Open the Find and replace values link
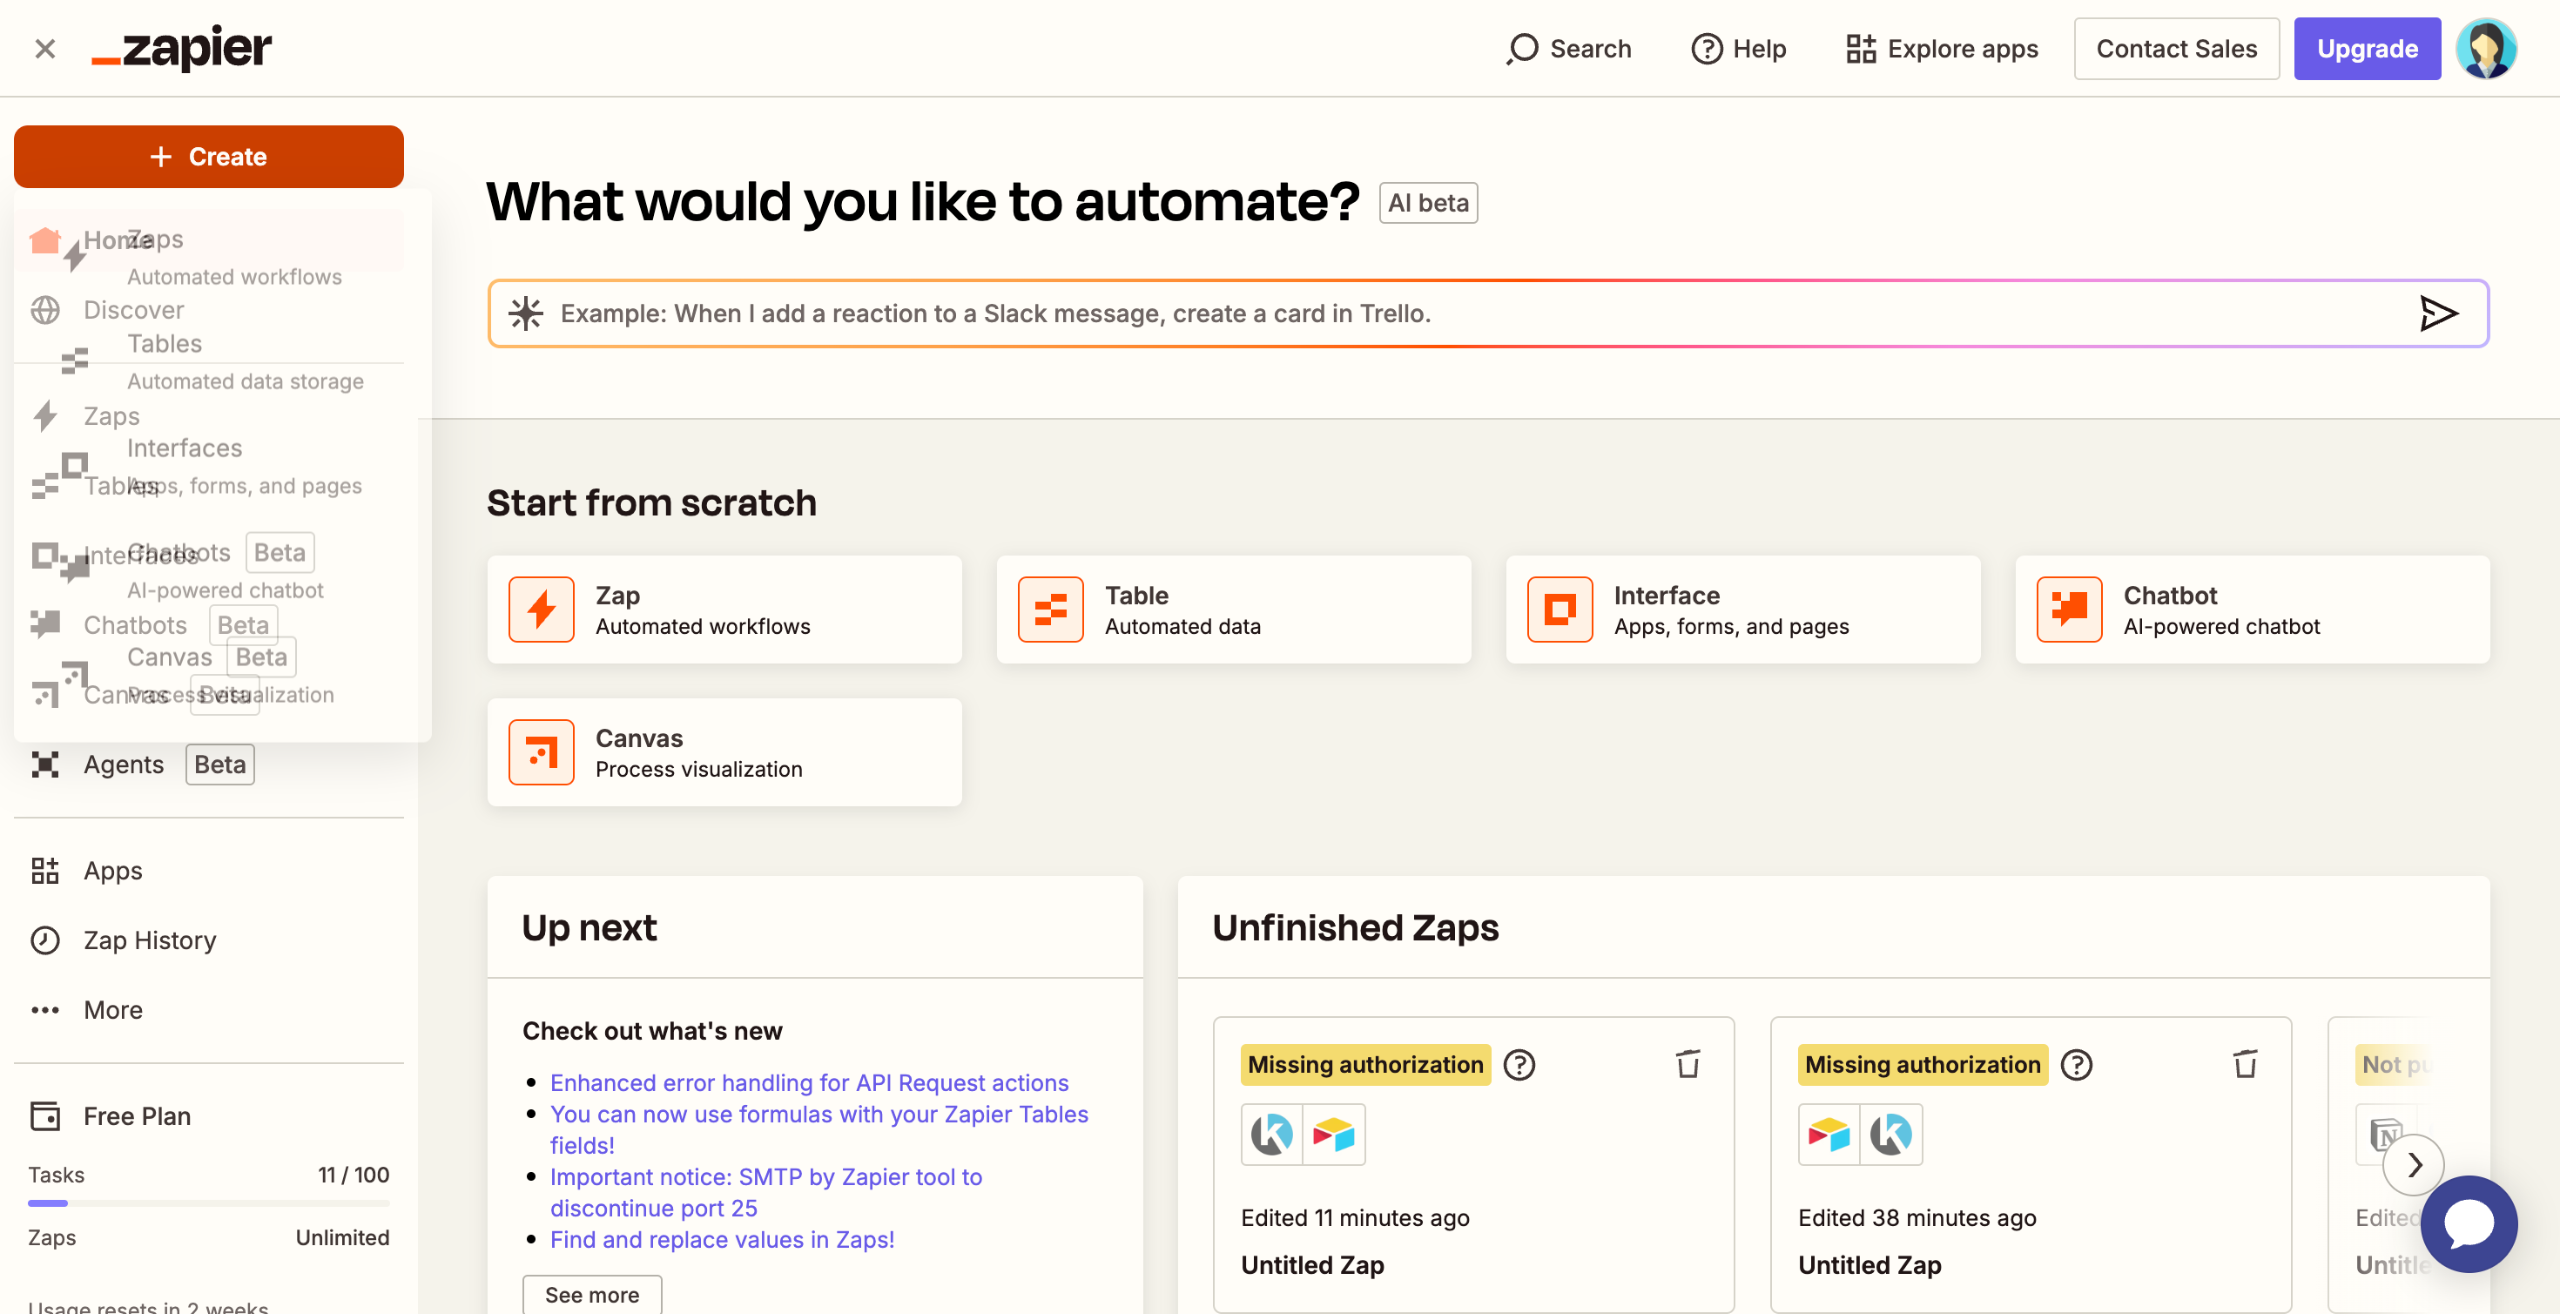Viewport: 2560px width, 1314px height. (721, 1239)
